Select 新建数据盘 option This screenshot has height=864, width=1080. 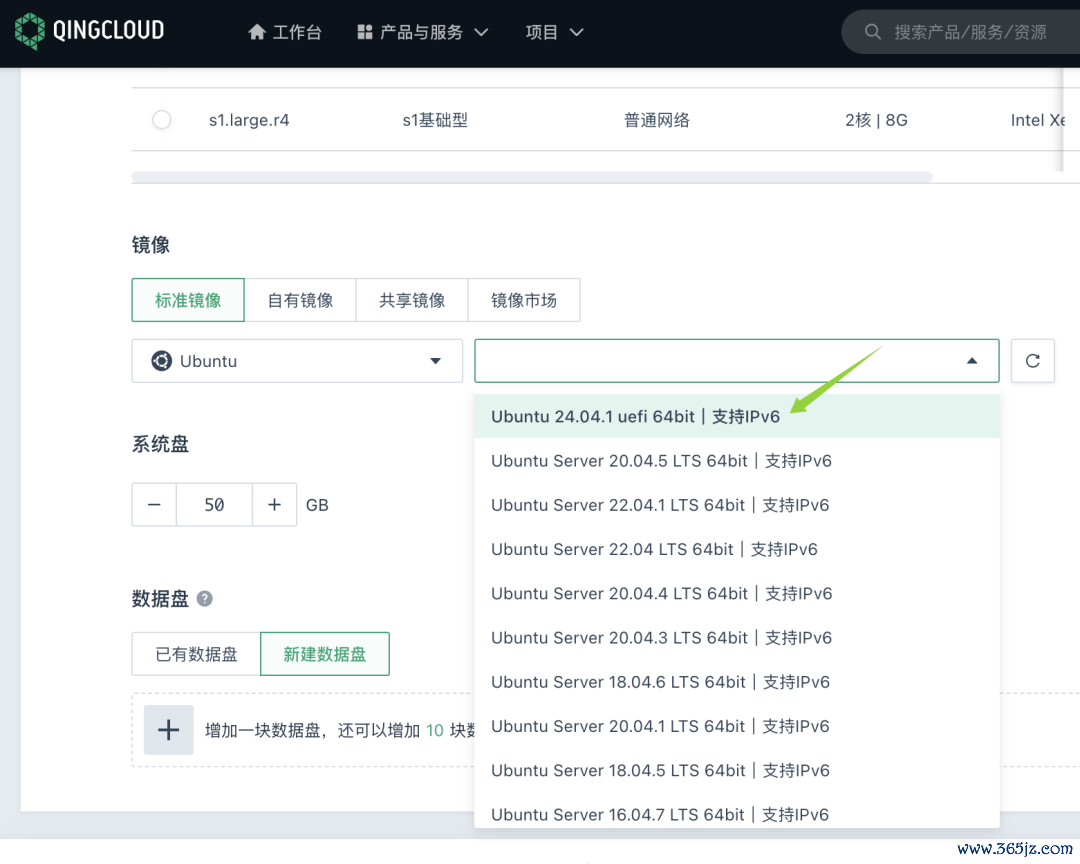(325, 654)
